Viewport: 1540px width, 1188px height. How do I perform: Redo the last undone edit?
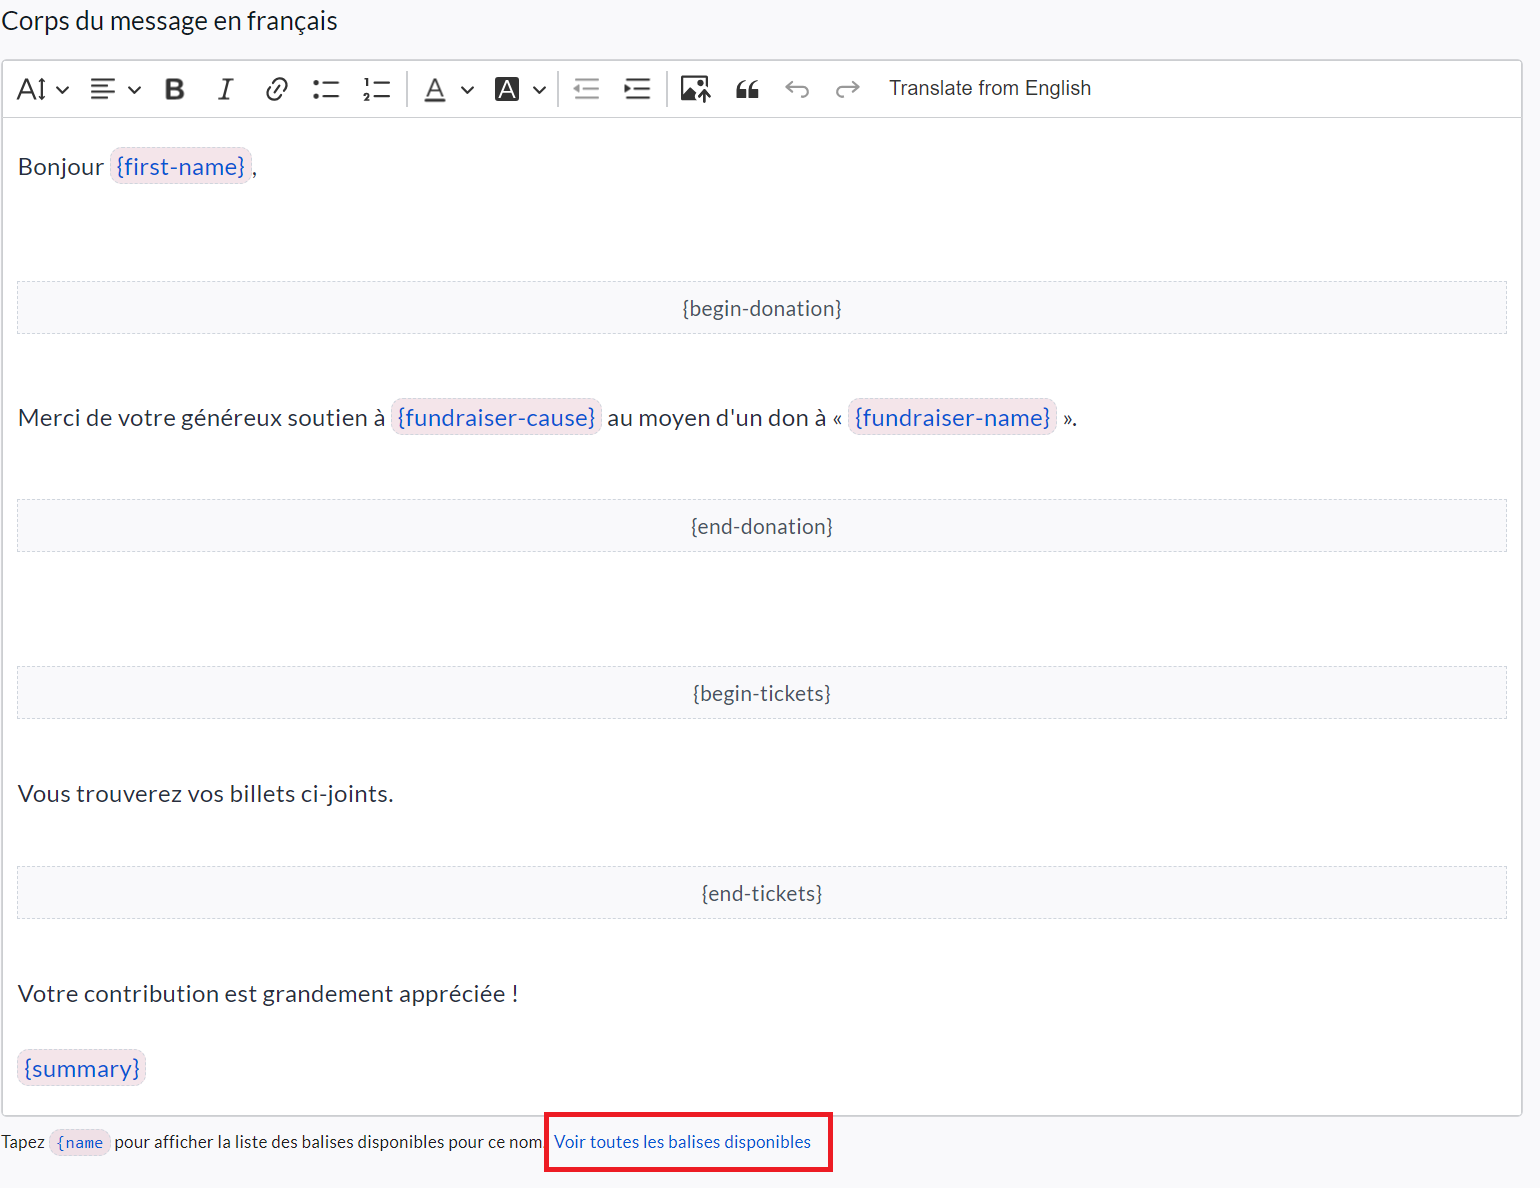pyautogui.click(x=847, y=89)
